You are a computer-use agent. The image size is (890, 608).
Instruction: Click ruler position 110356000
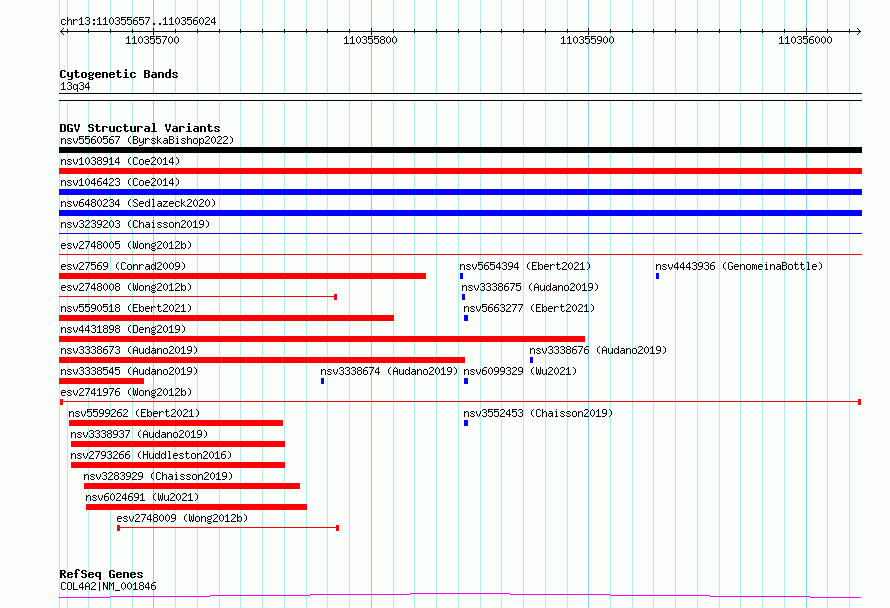tap(805, 40)
